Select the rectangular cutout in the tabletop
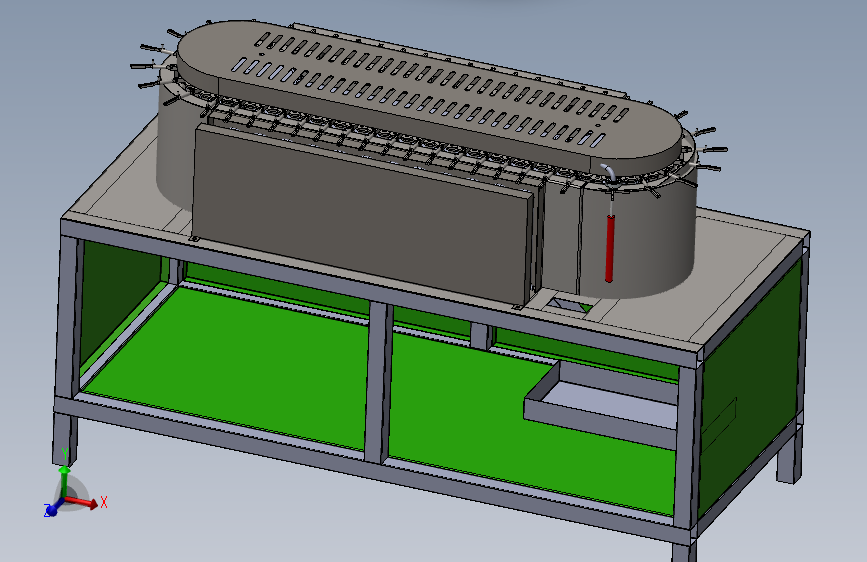Screen dimensions: 867x562 click(x=569, y=306)
